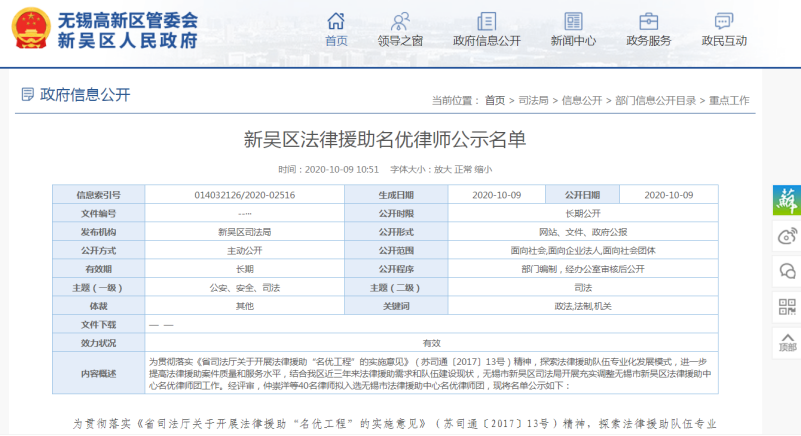Click 首页 in the breadcrumb
Screen dimensions: 801x436
495,101
